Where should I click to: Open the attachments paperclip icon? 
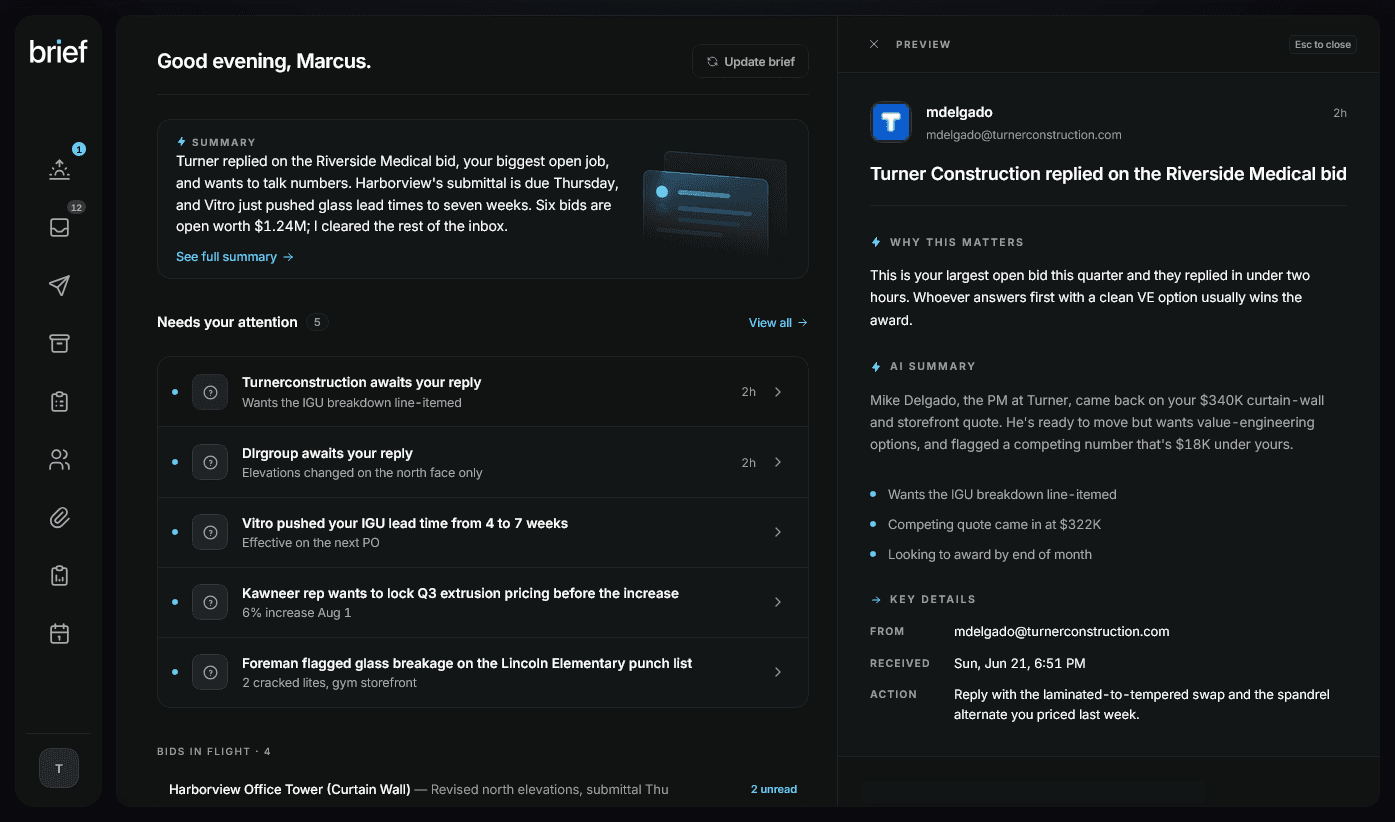[59, 518]
